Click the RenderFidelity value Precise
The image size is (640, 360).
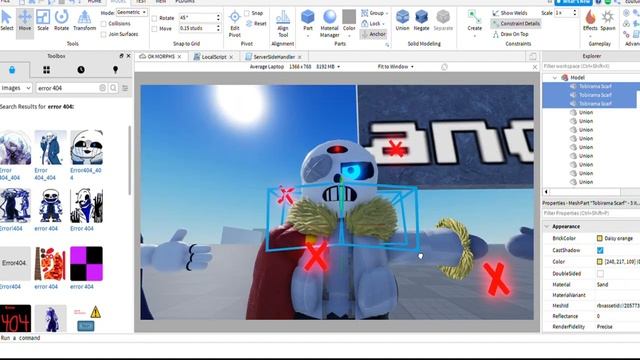click(x=604, y=327)
